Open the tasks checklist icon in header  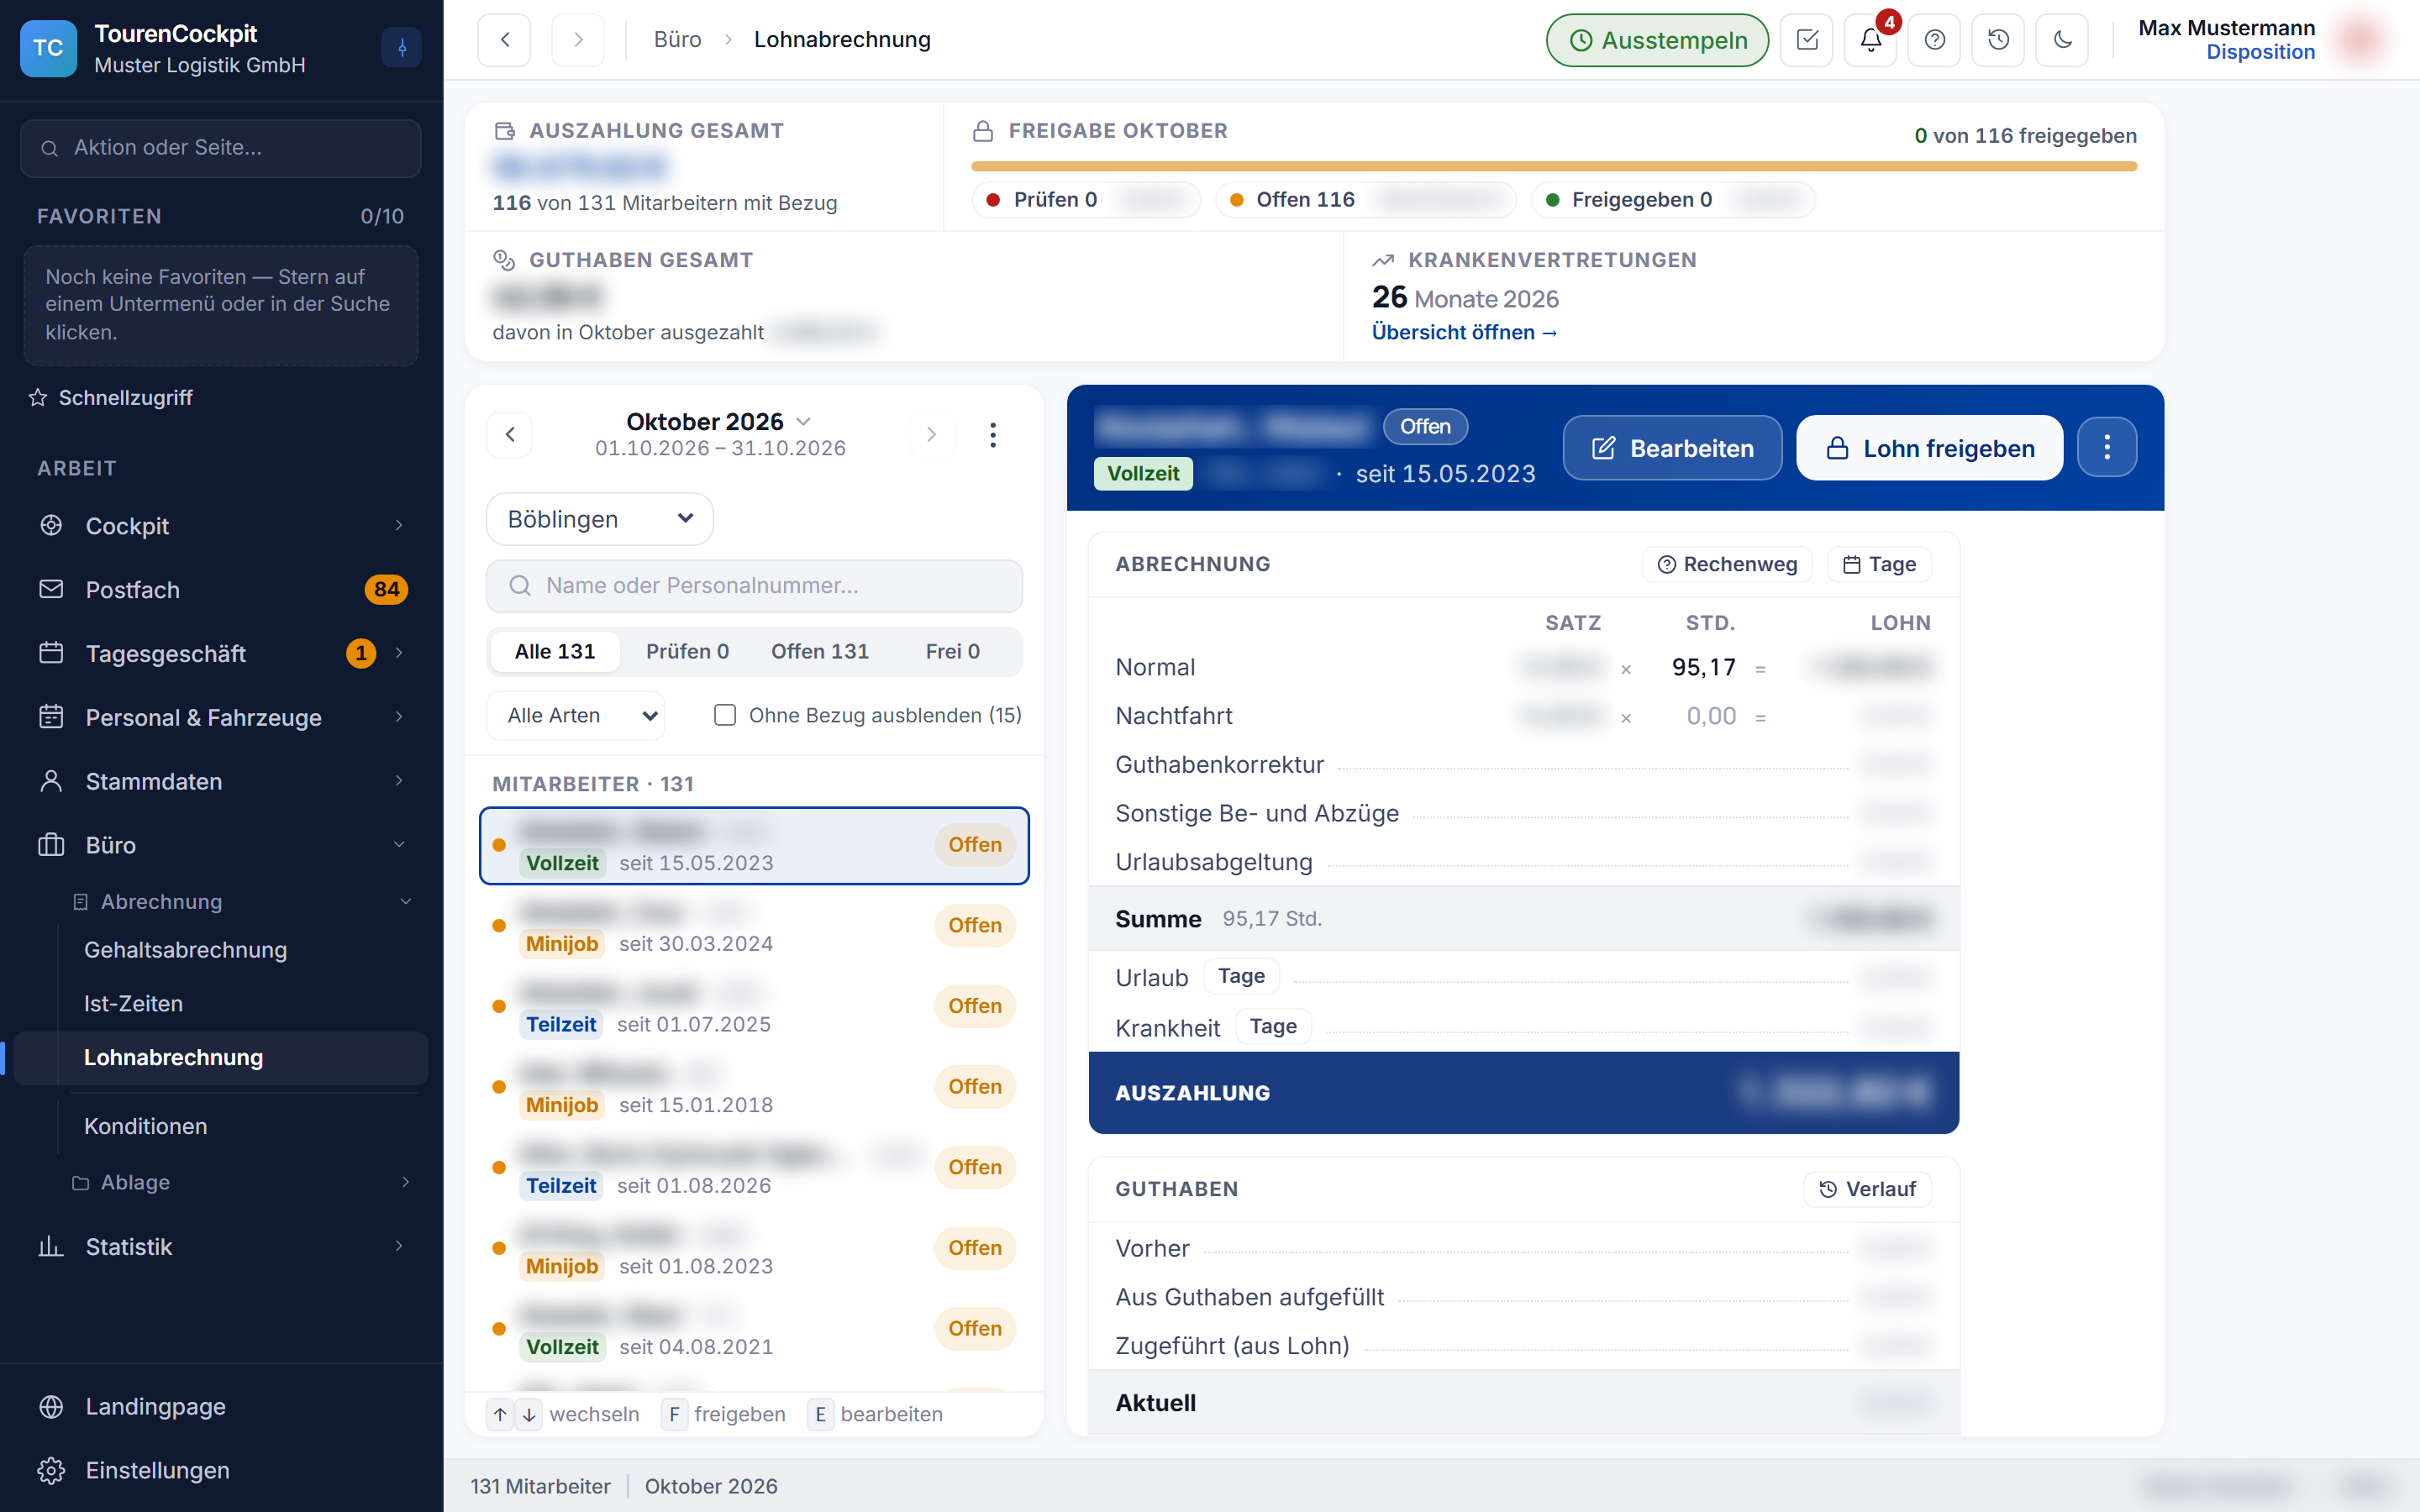(x=1807, y=40)
